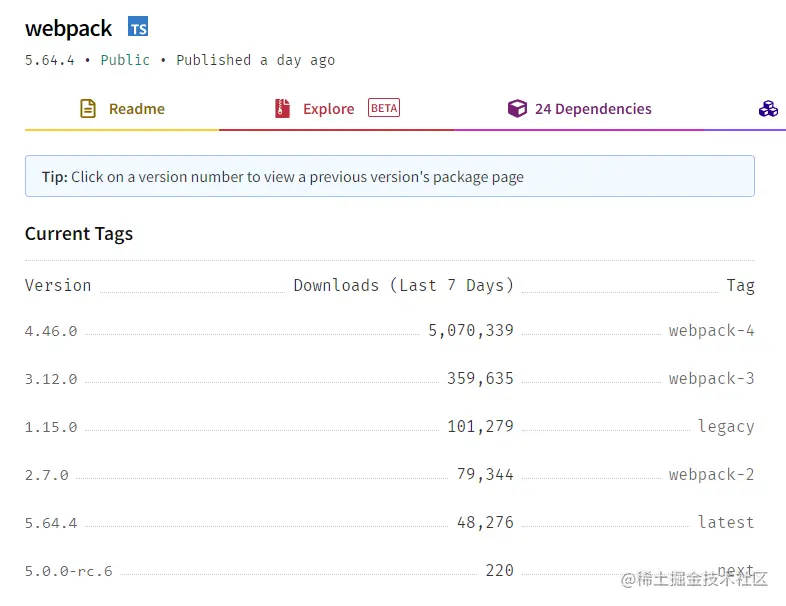The height and width of the screenshot is (606, 786).
Task: Click the webpack-2 tag
Action: click(x=712, y=475)
